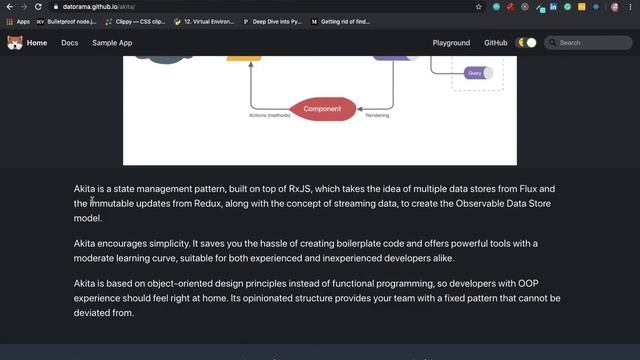This screenshot has height=360, width=640.
Task: Open the Playground nav link
Action: click(451, 43)
